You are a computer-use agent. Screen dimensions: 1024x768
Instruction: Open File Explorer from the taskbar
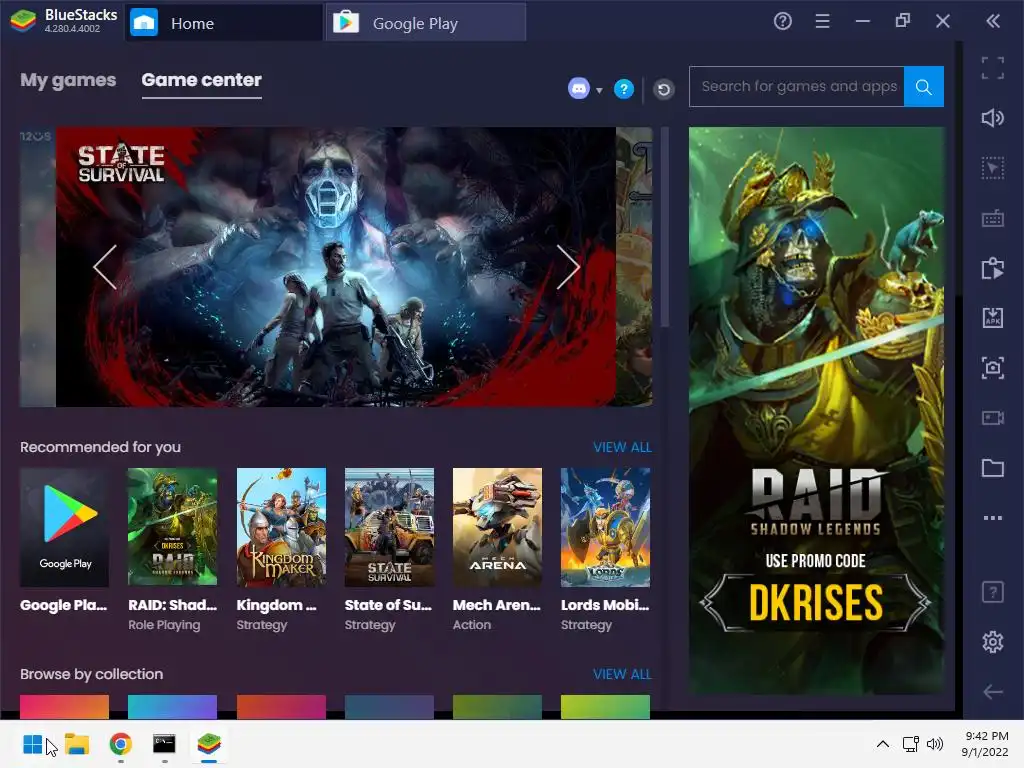pyautogui.click(x=76, y=744)
